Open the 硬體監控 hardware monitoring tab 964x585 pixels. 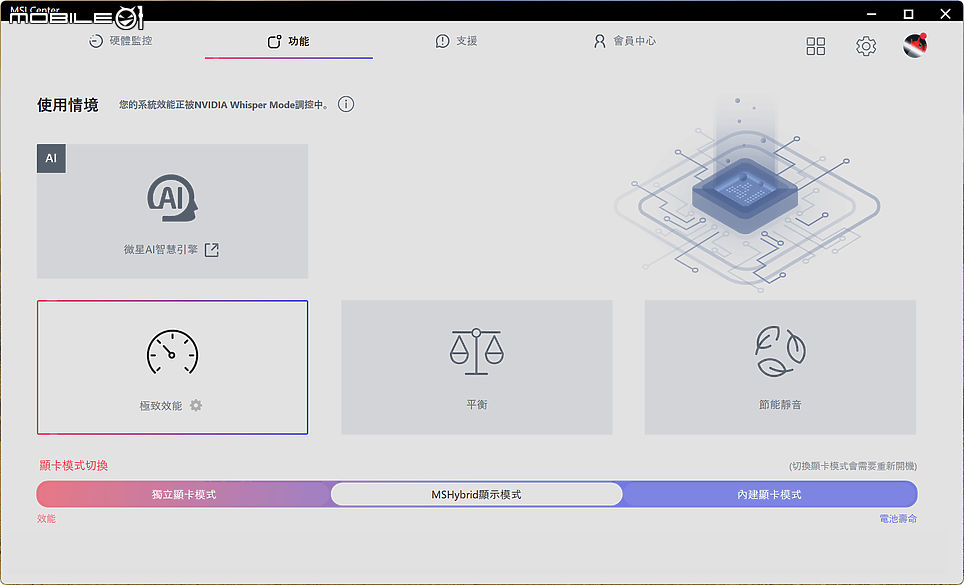[120, 41]
